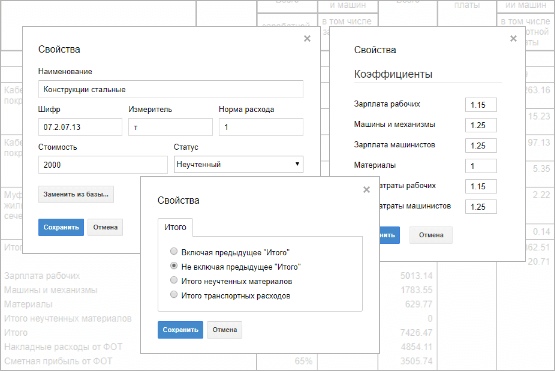Click the partially hidden save button in Коэффициенты dialog
Viewport: 555px width, 371px height.
(x=390, y=235)
